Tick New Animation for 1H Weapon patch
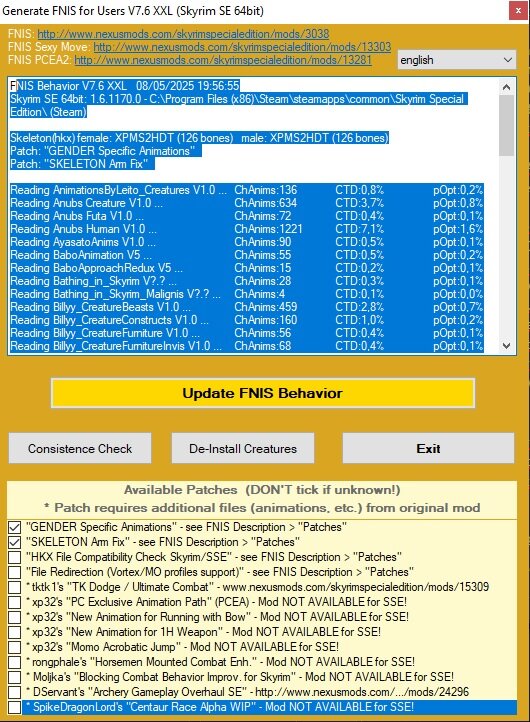 pyautogui.click(x=15, y=632)
